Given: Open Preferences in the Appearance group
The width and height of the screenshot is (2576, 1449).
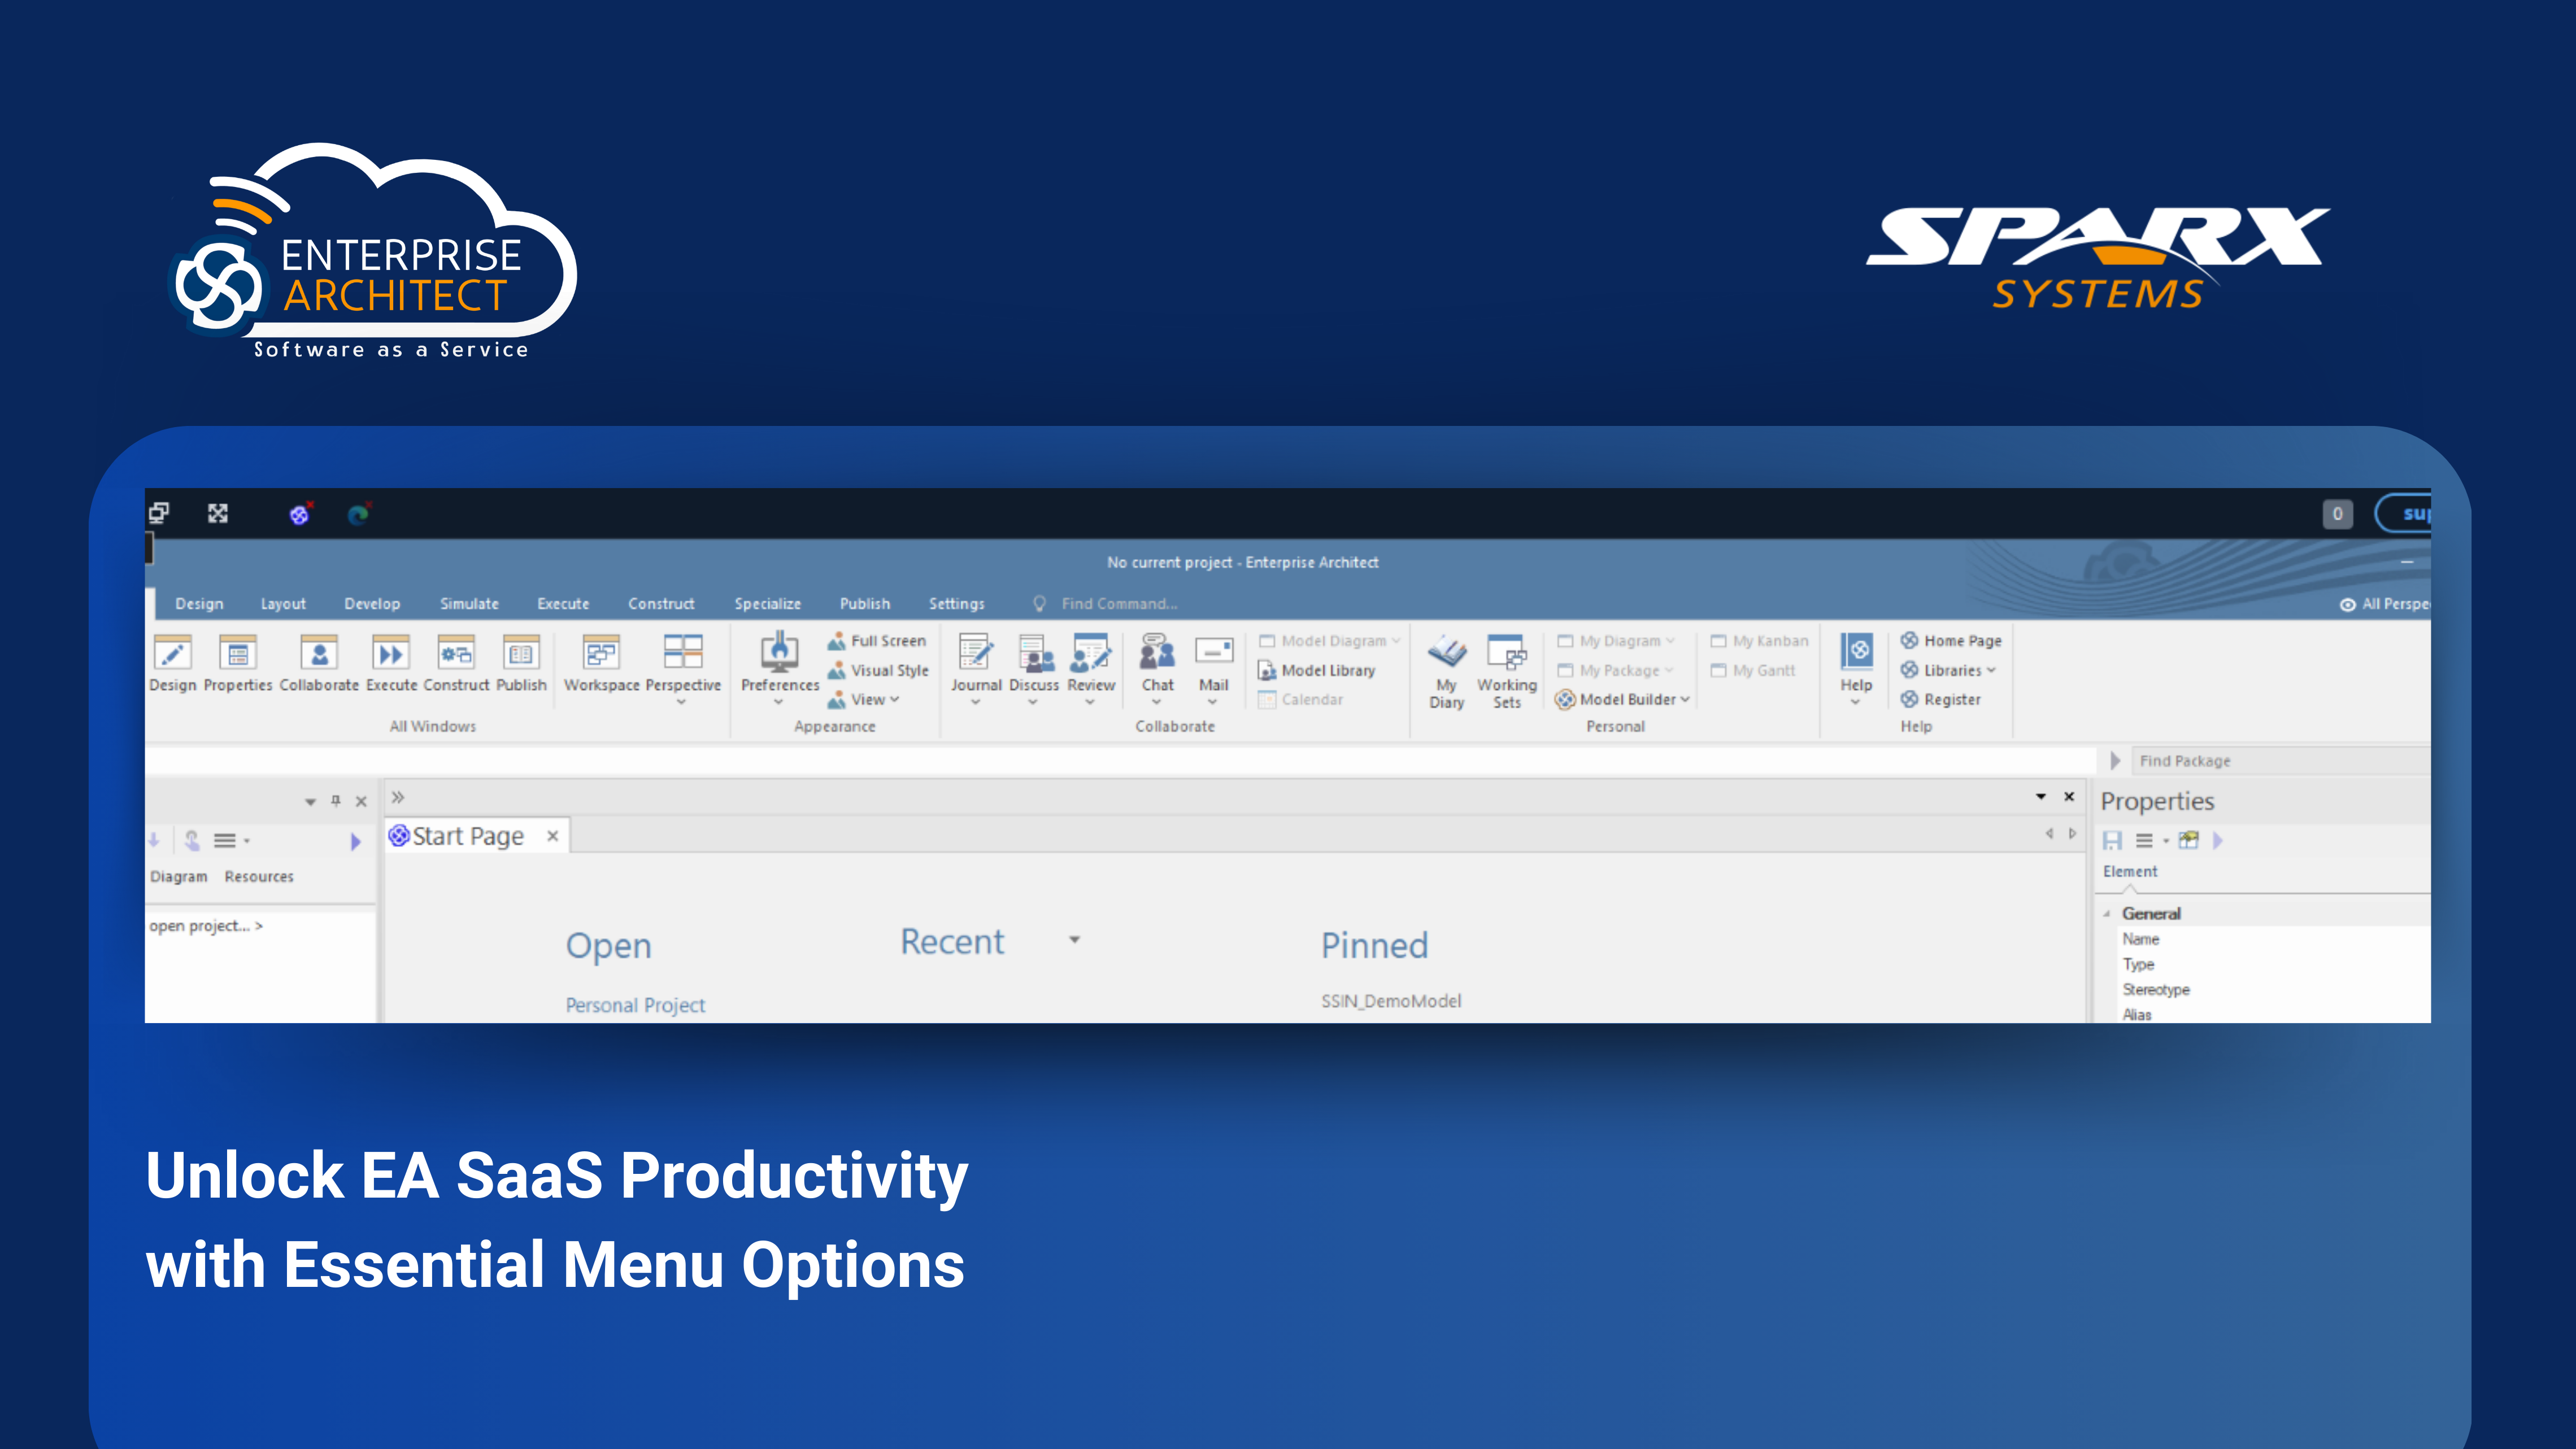Looking at the screenshot, I should click(x=780, y=654).
